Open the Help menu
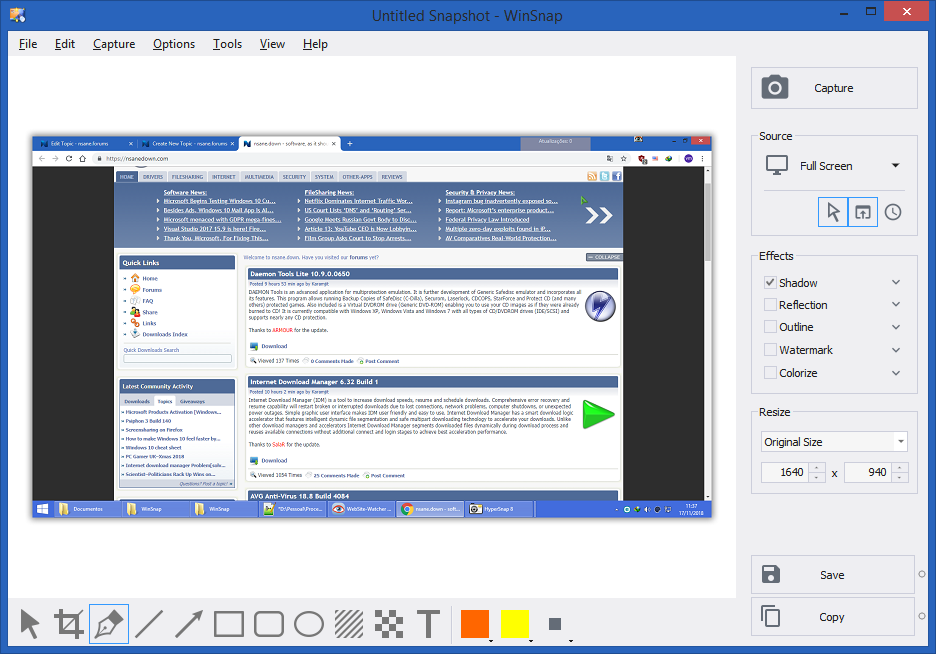This screenshot has width=936, height=654. click(315, 44)
